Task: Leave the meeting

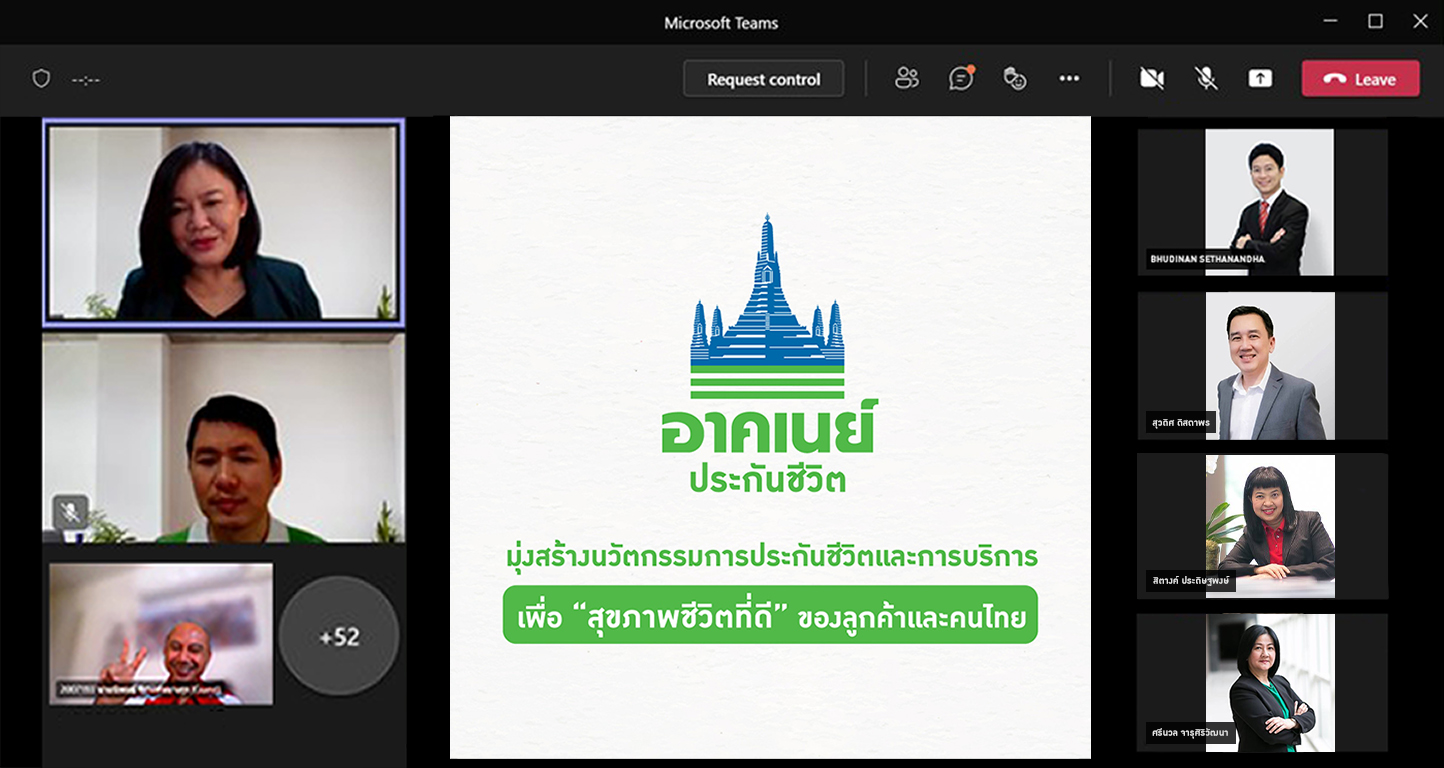Action: [x=1360, y=79]
